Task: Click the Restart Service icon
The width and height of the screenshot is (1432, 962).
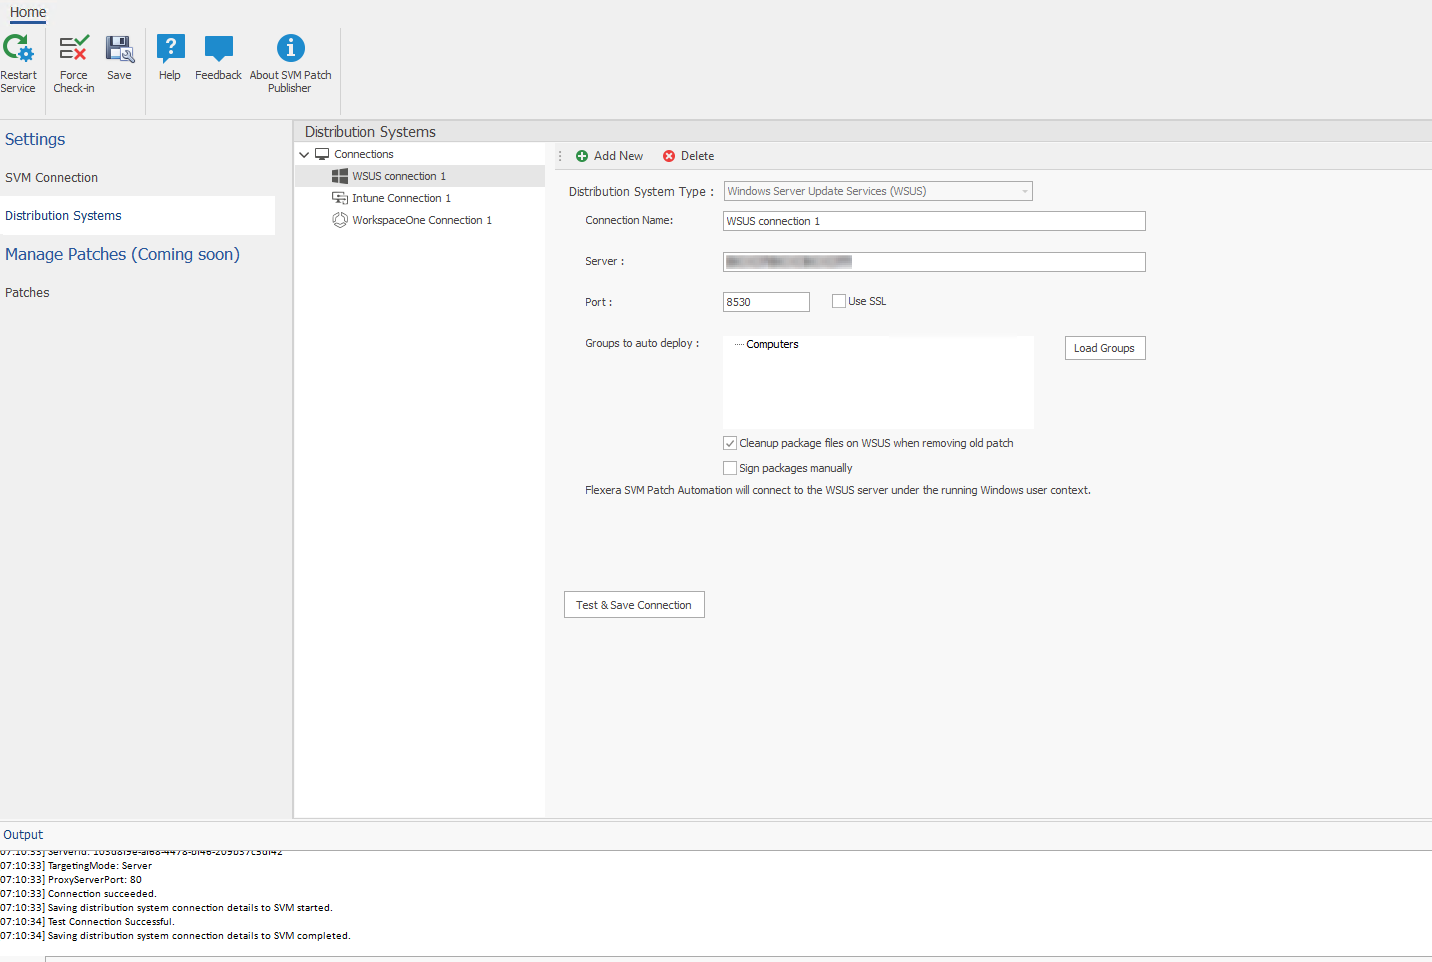Action: 18,48
